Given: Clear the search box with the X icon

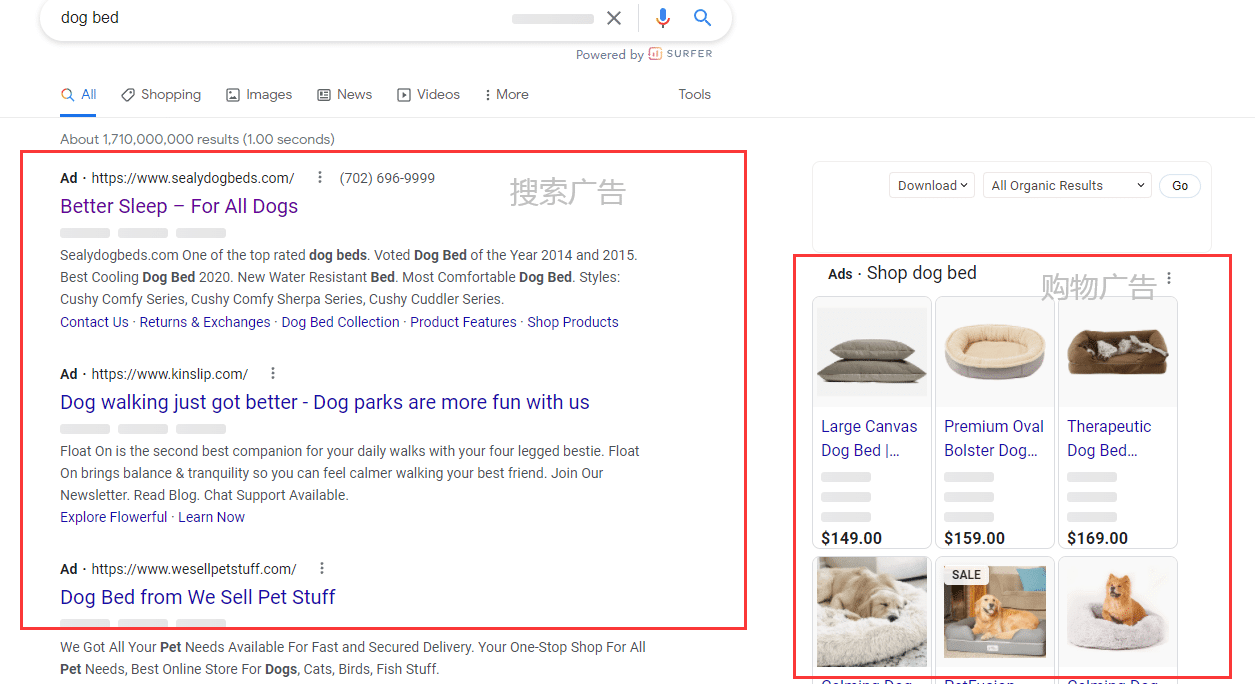Looking at the screenshot, I should tap(614, 18).
